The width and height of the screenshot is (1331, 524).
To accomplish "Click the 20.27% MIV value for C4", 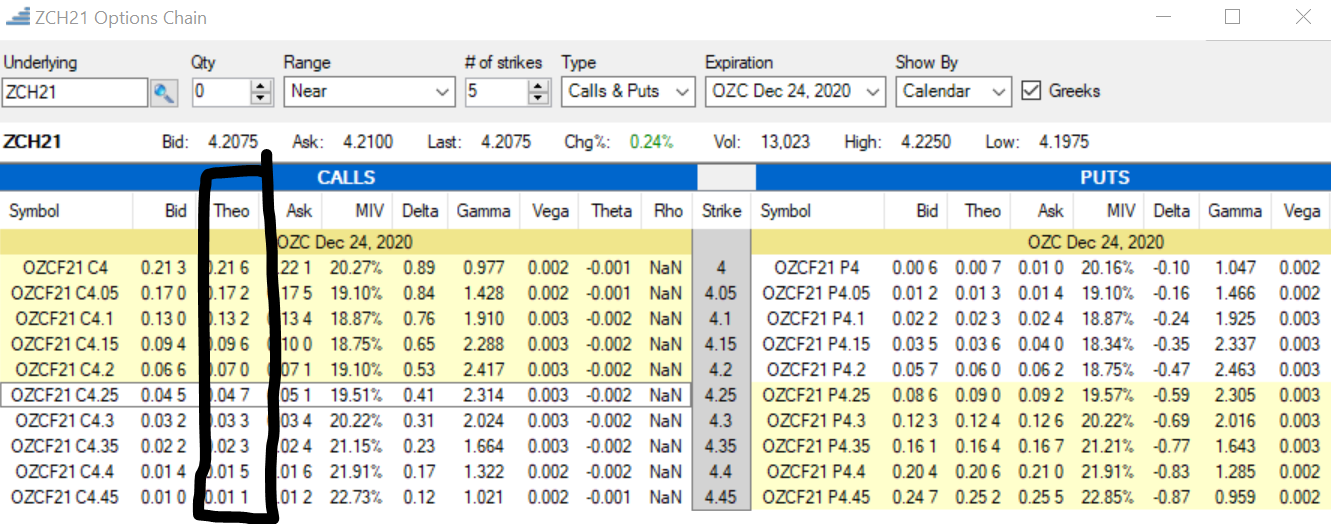I will point(358,268).
